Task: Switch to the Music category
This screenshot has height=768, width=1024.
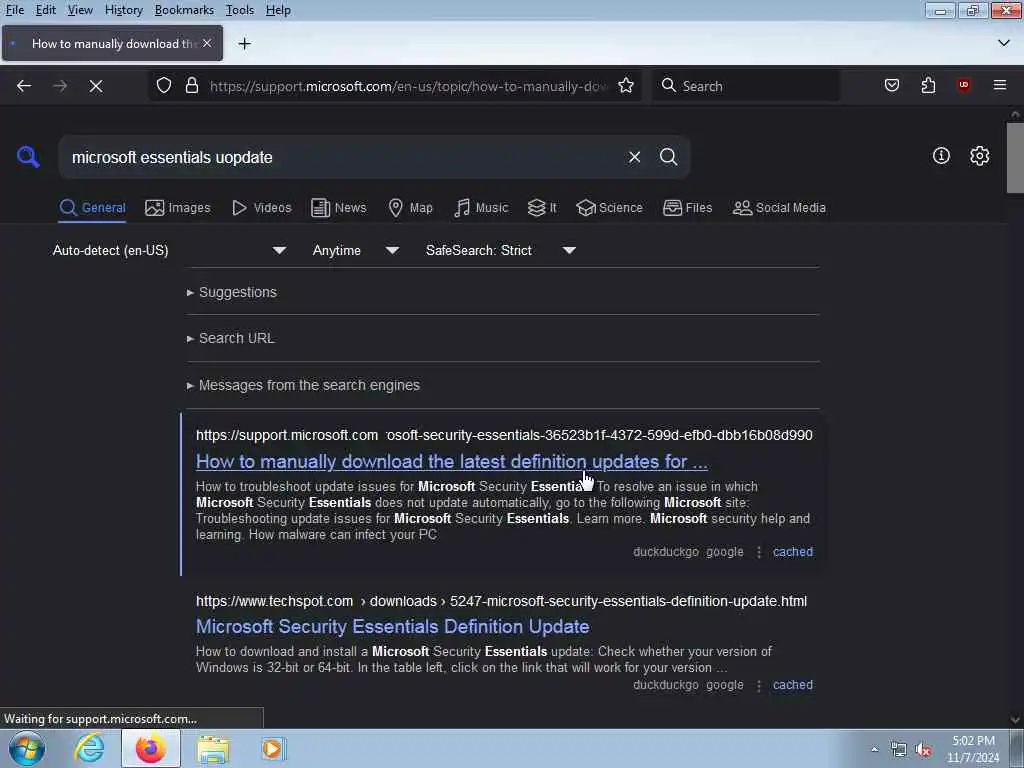Action: [481, 208]
